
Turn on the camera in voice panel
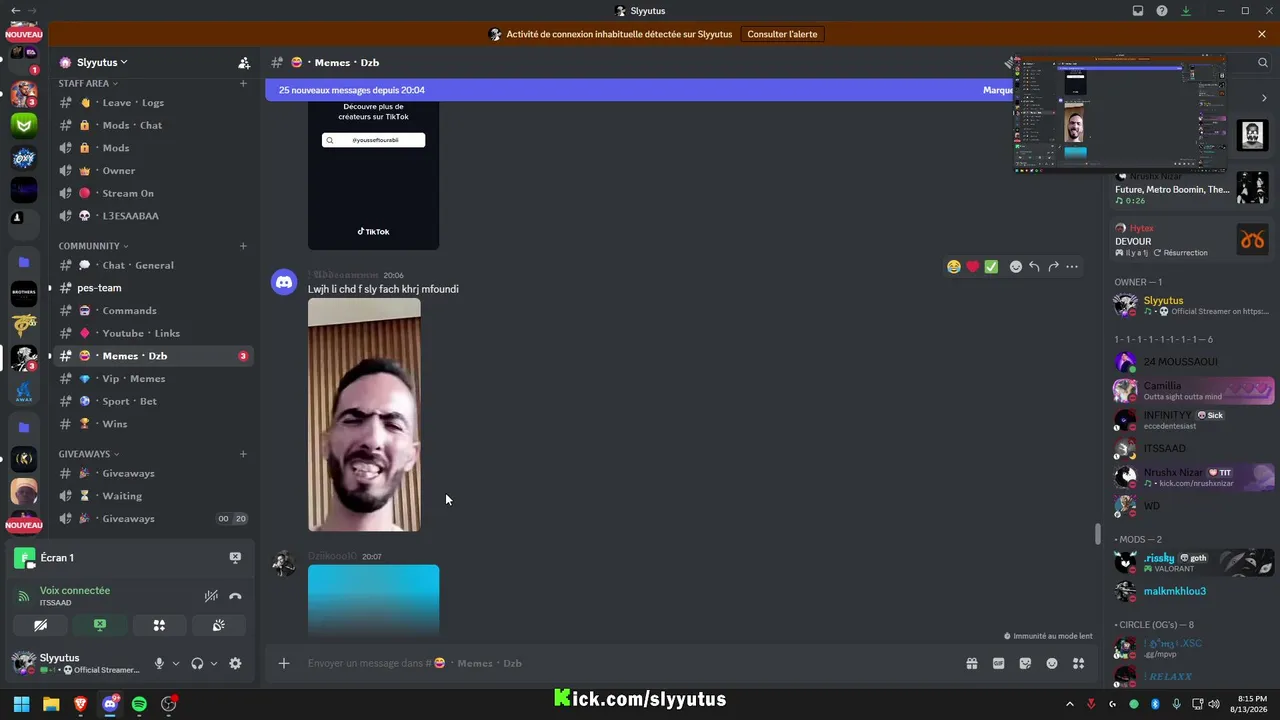[40, 625]
